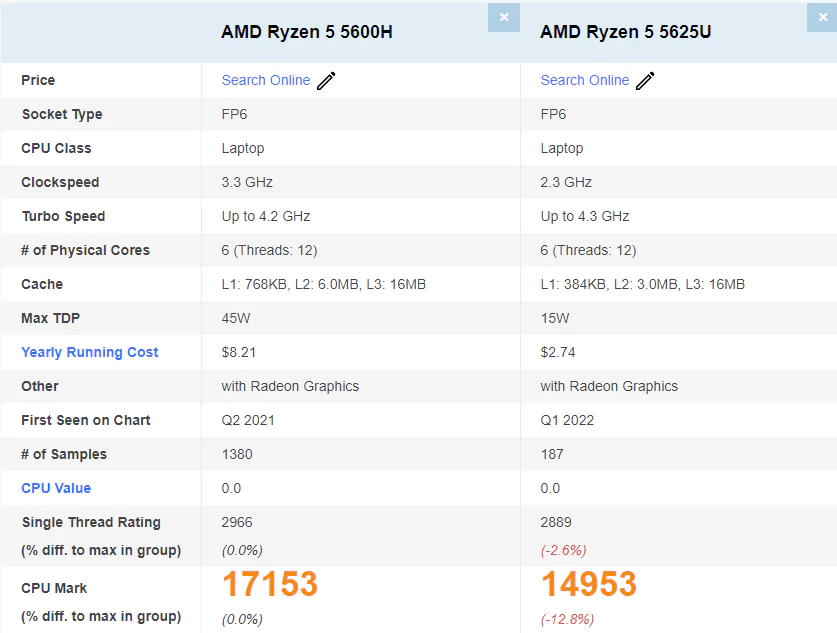Click the 2889 single thread rating
Viewport: 837px width, 633px height.
click(x=556, y=523)
